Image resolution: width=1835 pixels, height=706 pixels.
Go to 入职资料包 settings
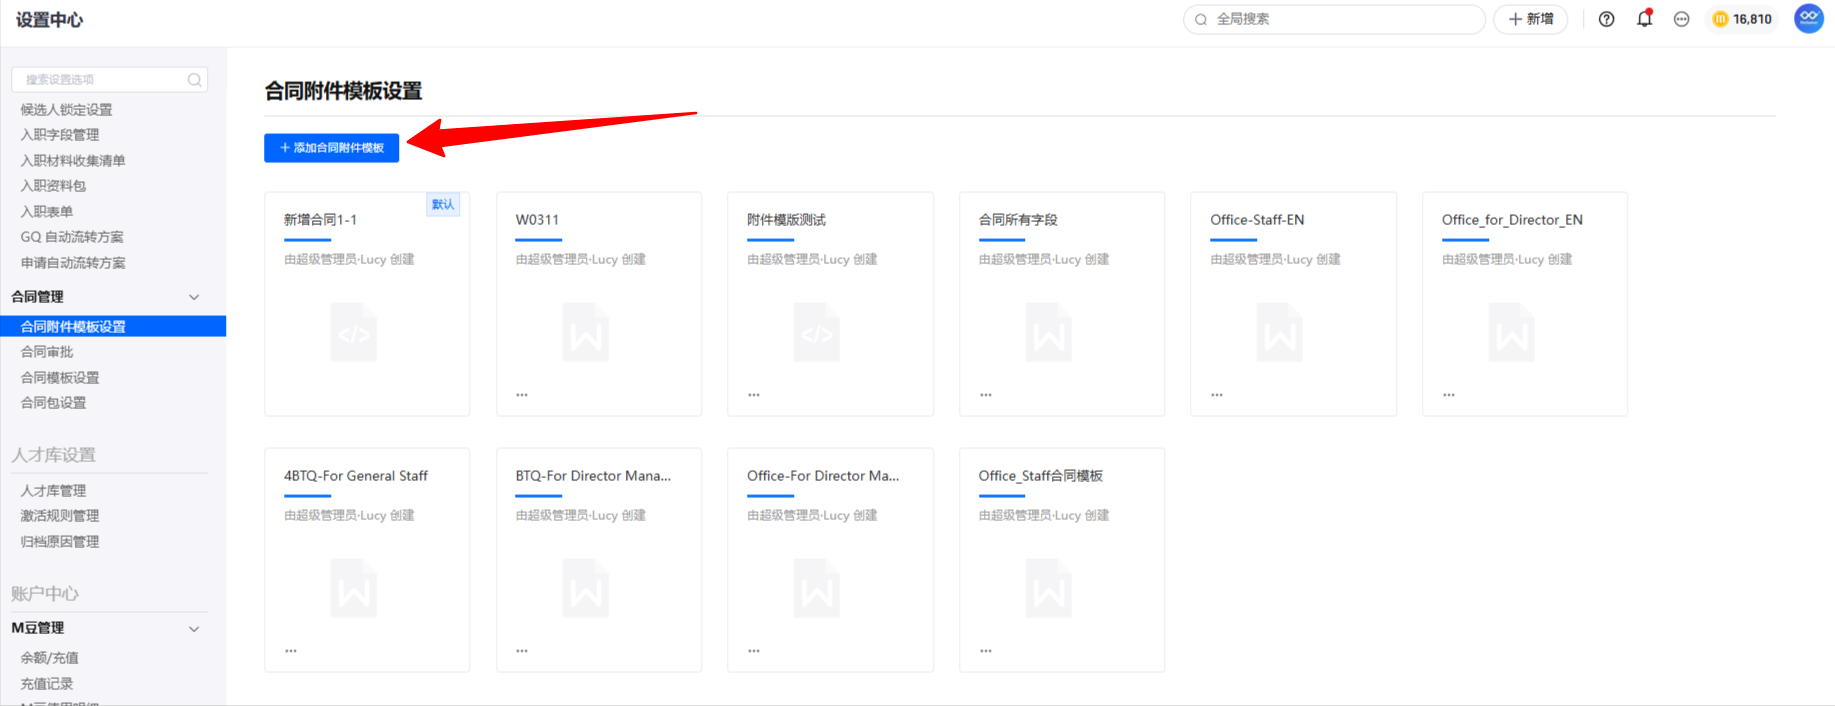[x=53, y=186]
